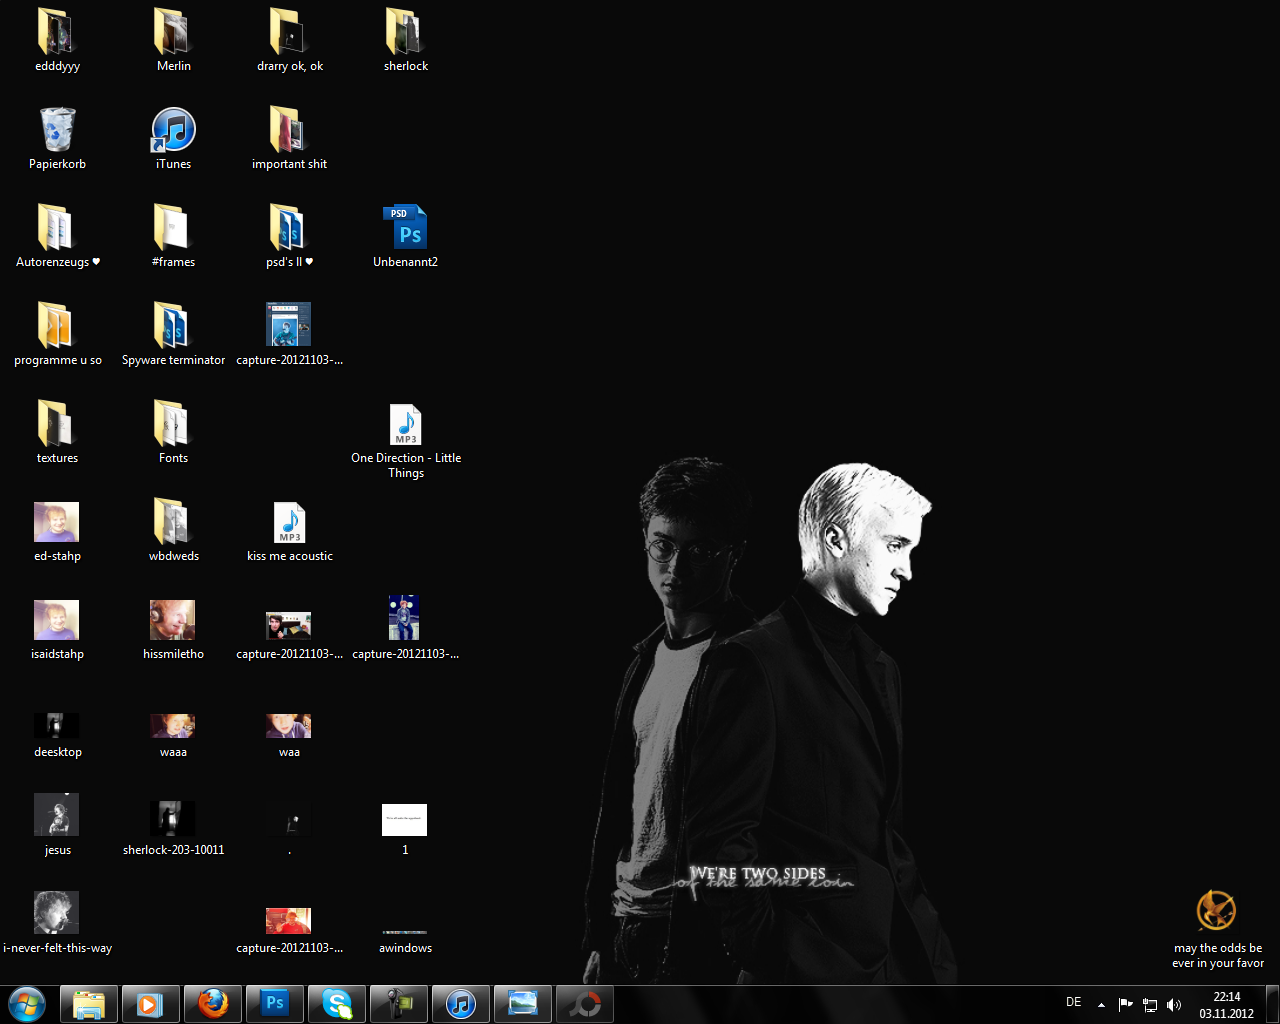1280x1024 pixels.
Task: Click the Show Desktop strip on the taskbar
Action: tap(1272, 1004)
